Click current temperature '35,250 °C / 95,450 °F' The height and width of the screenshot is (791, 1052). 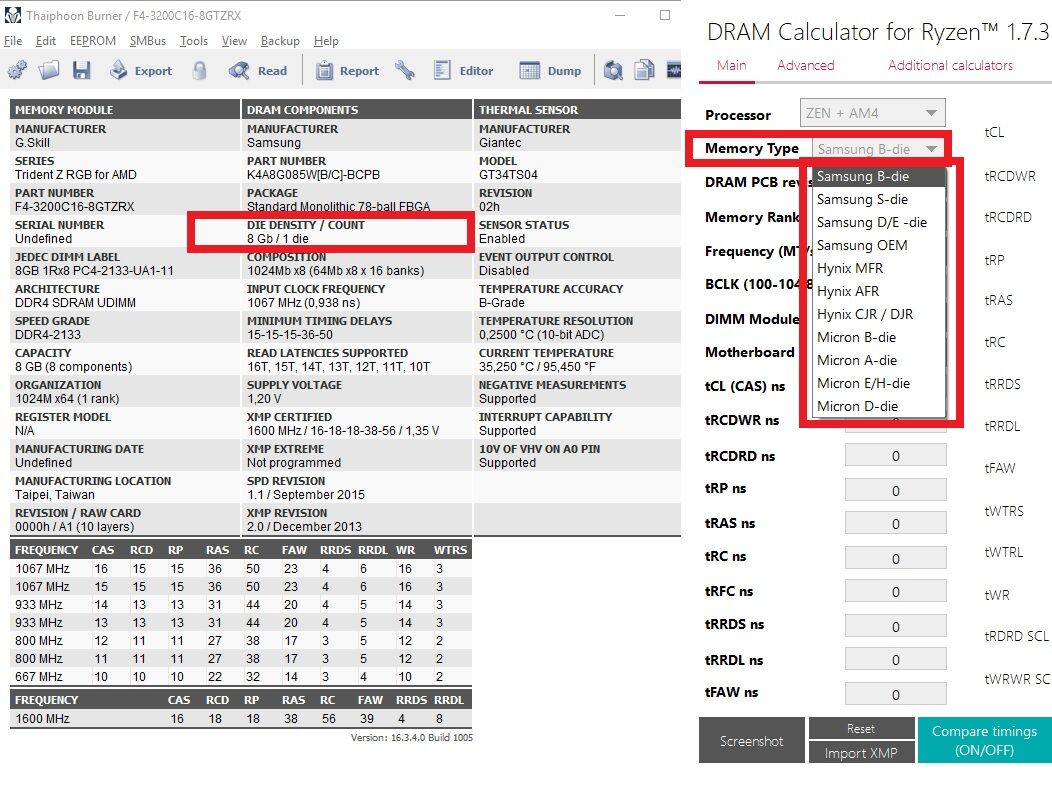coord(539,367)
